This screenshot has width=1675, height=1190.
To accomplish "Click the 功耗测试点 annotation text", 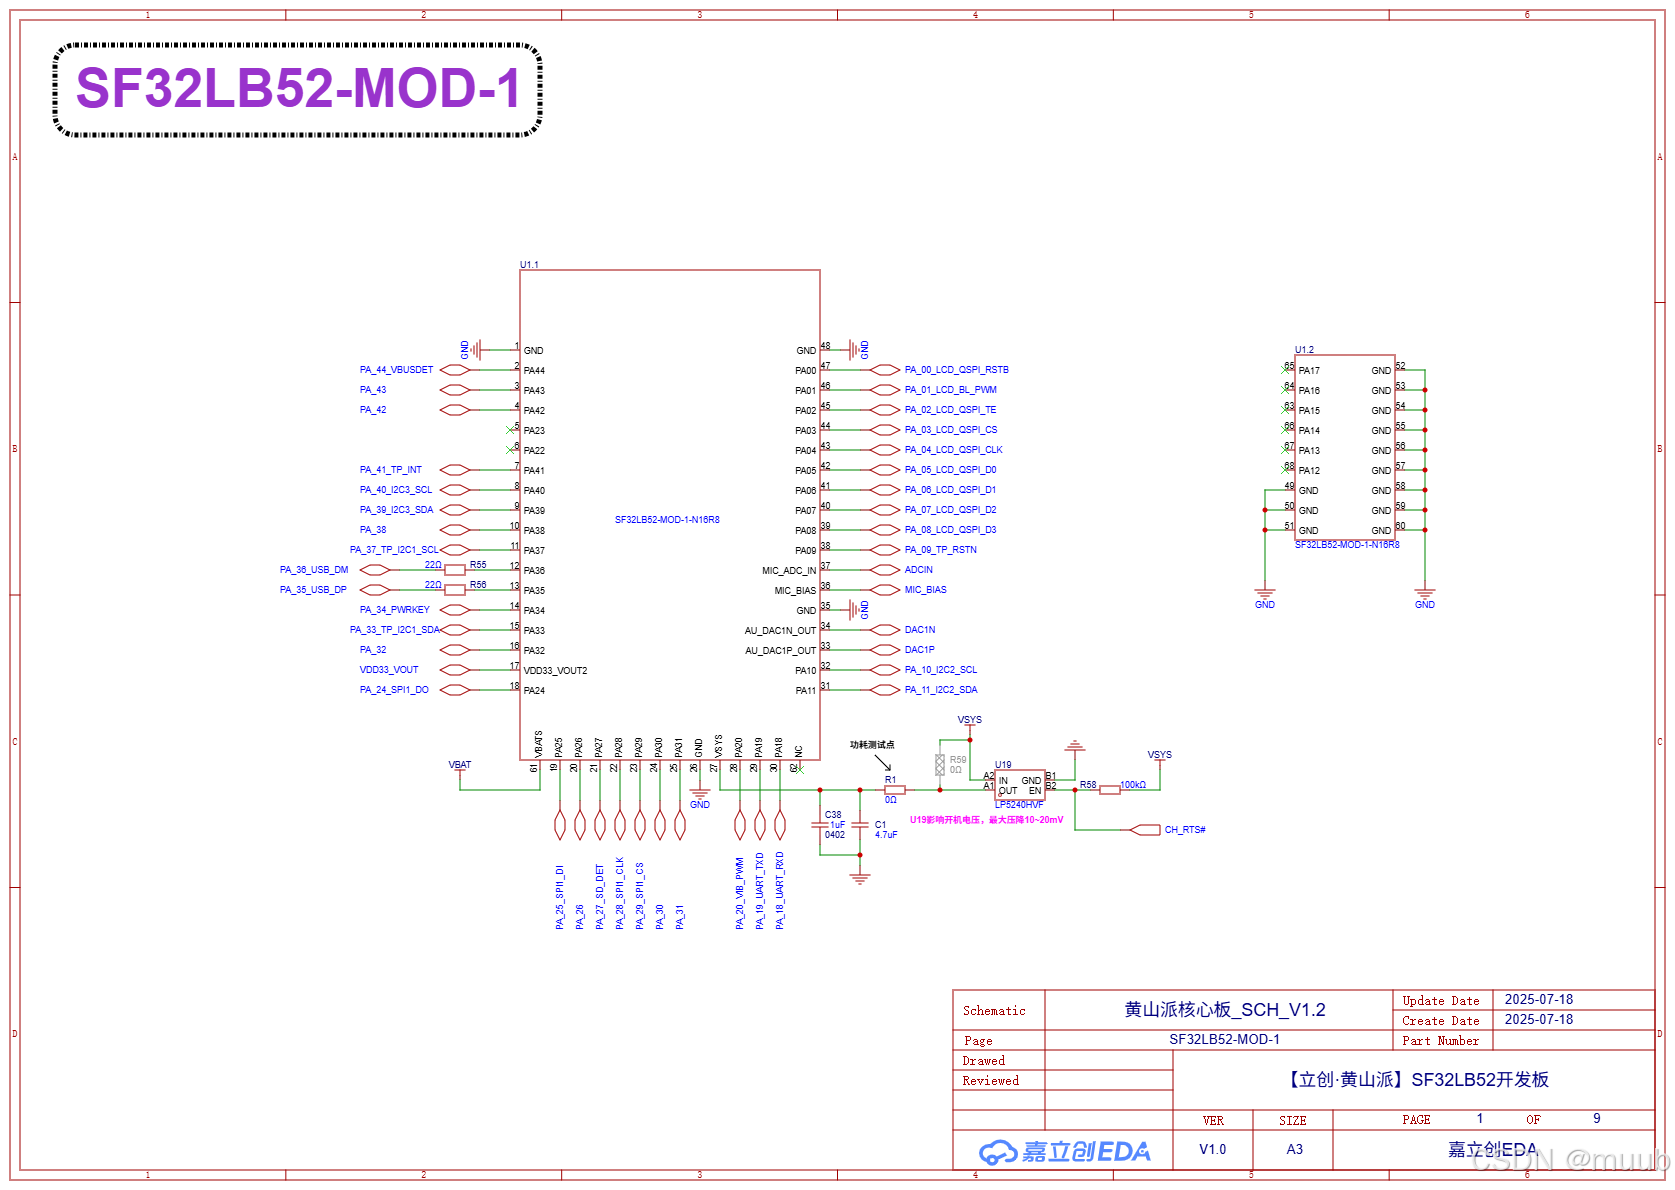I will tap(872, 745).
